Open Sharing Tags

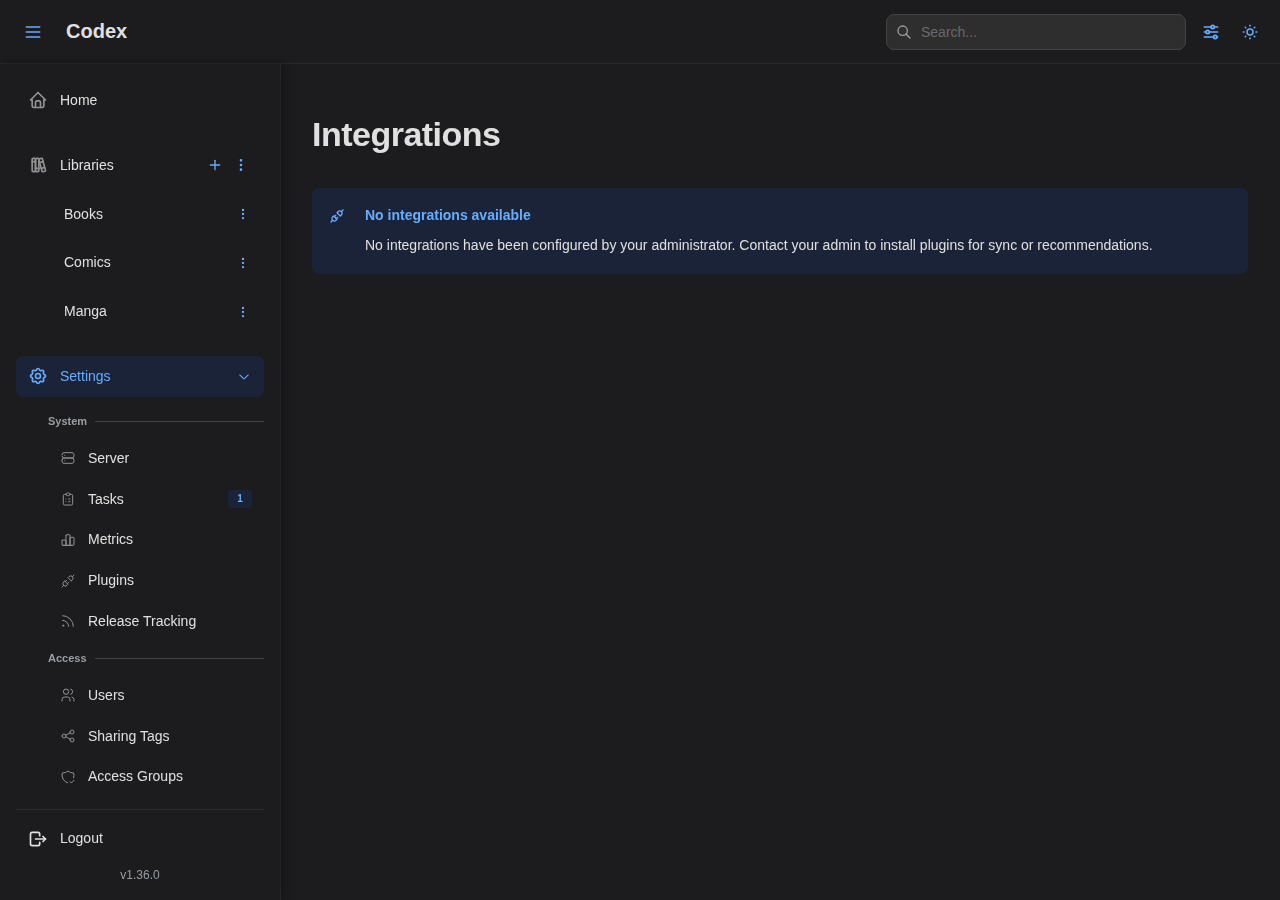156,736
